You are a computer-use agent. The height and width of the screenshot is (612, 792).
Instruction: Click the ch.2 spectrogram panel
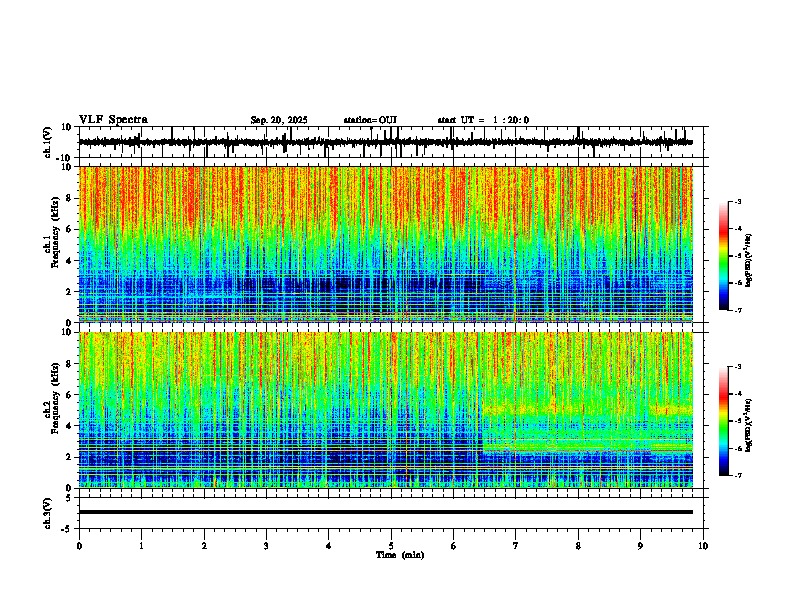pos(385,410)
